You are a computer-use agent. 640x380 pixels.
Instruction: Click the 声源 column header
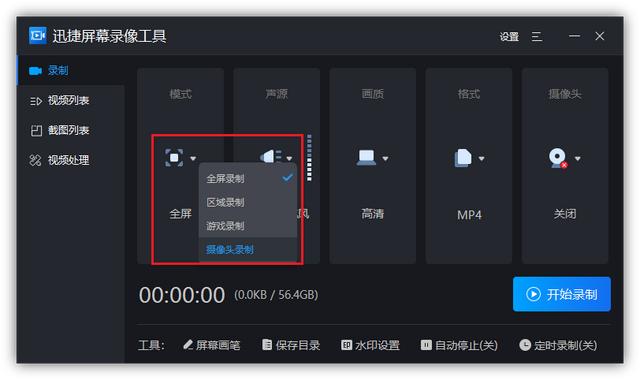click(277, 94)
